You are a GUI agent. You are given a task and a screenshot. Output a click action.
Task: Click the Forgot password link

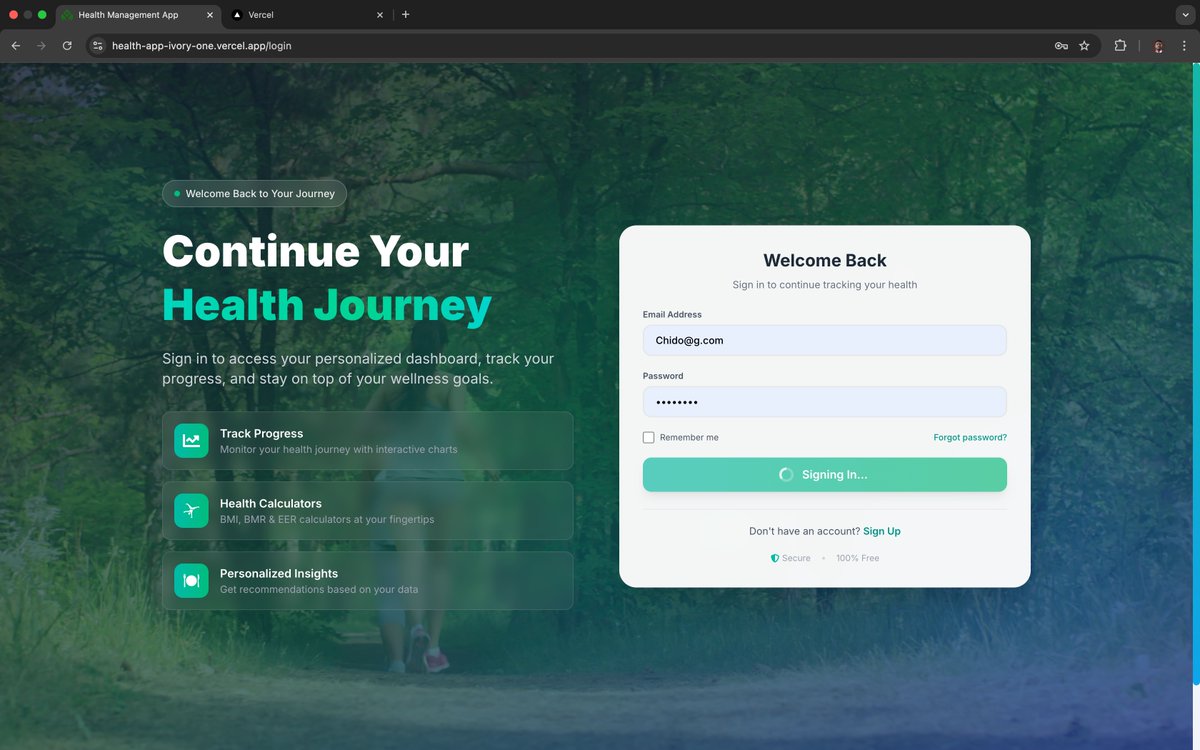[x=970, y=437]
